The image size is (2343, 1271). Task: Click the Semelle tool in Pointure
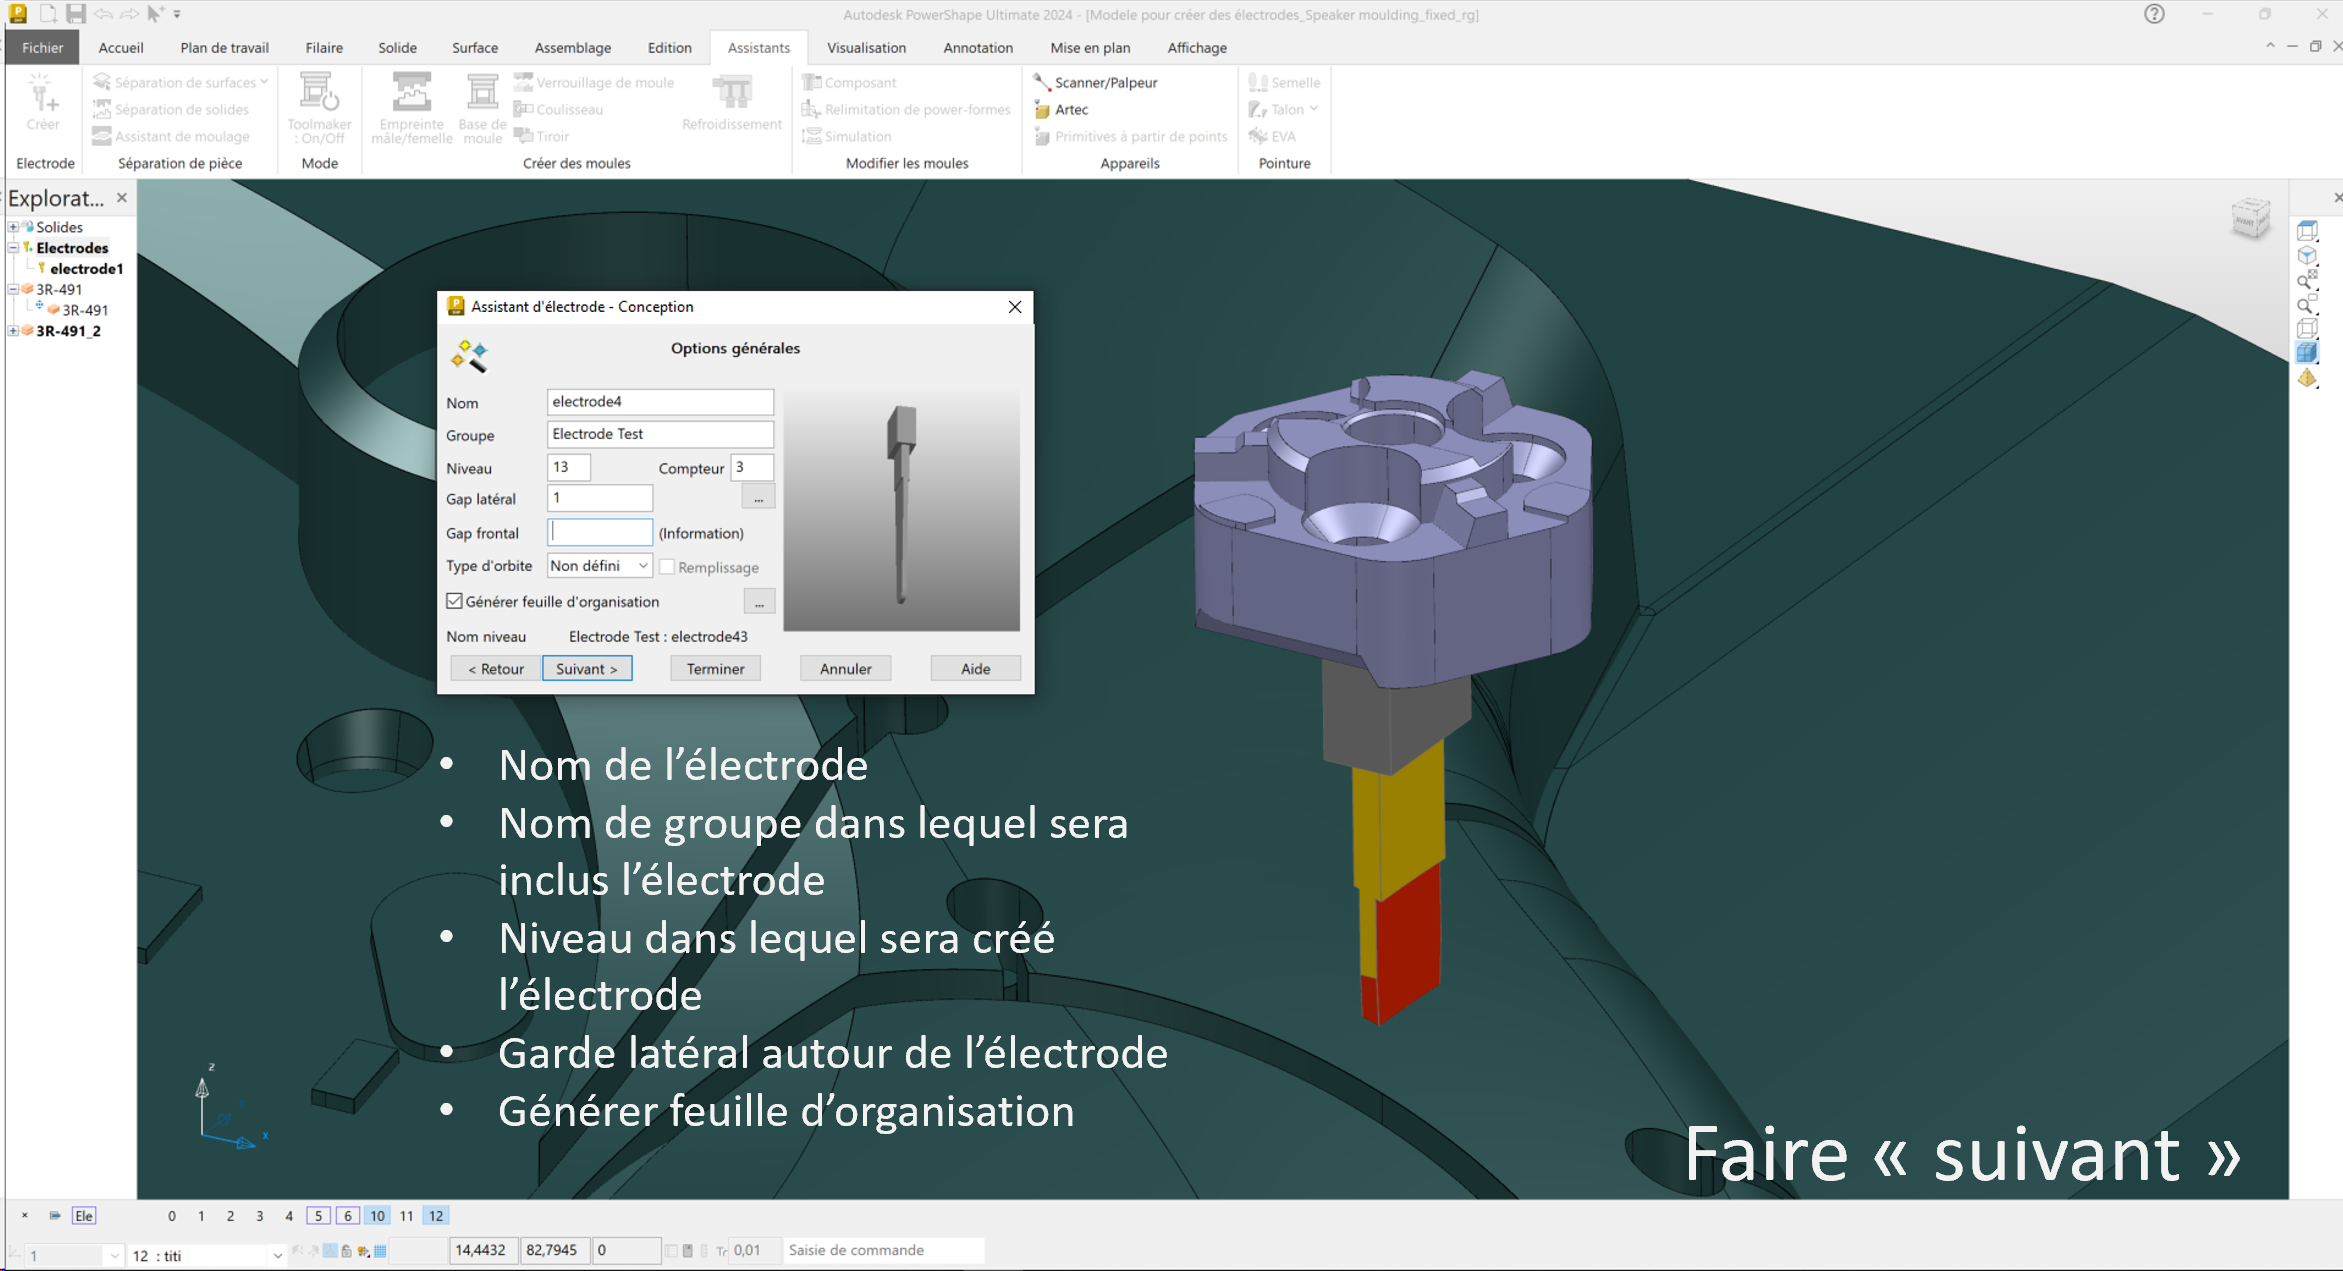coord(1284,82)
